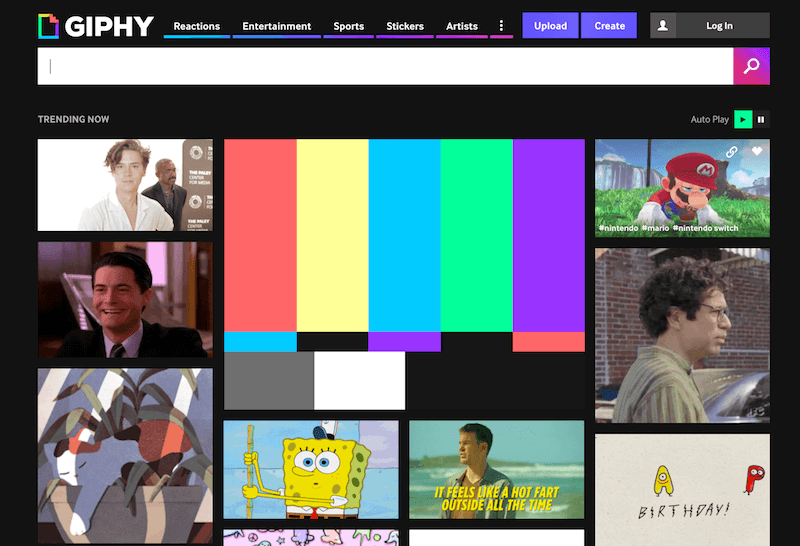Image resolution: width=800 pixels, height=546 pixels.
Task: Open the Mario GIF thumbnail
Action: click(682, 188)
